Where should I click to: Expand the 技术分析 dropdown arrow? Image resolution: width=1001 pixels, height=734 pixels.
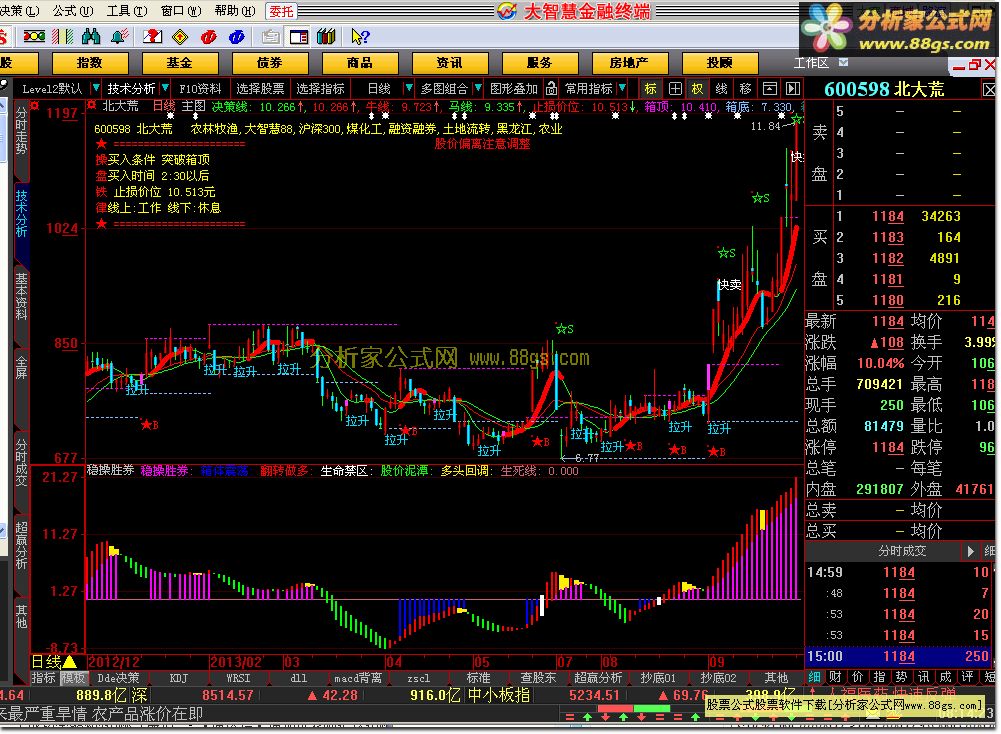[x=165, y=88]
